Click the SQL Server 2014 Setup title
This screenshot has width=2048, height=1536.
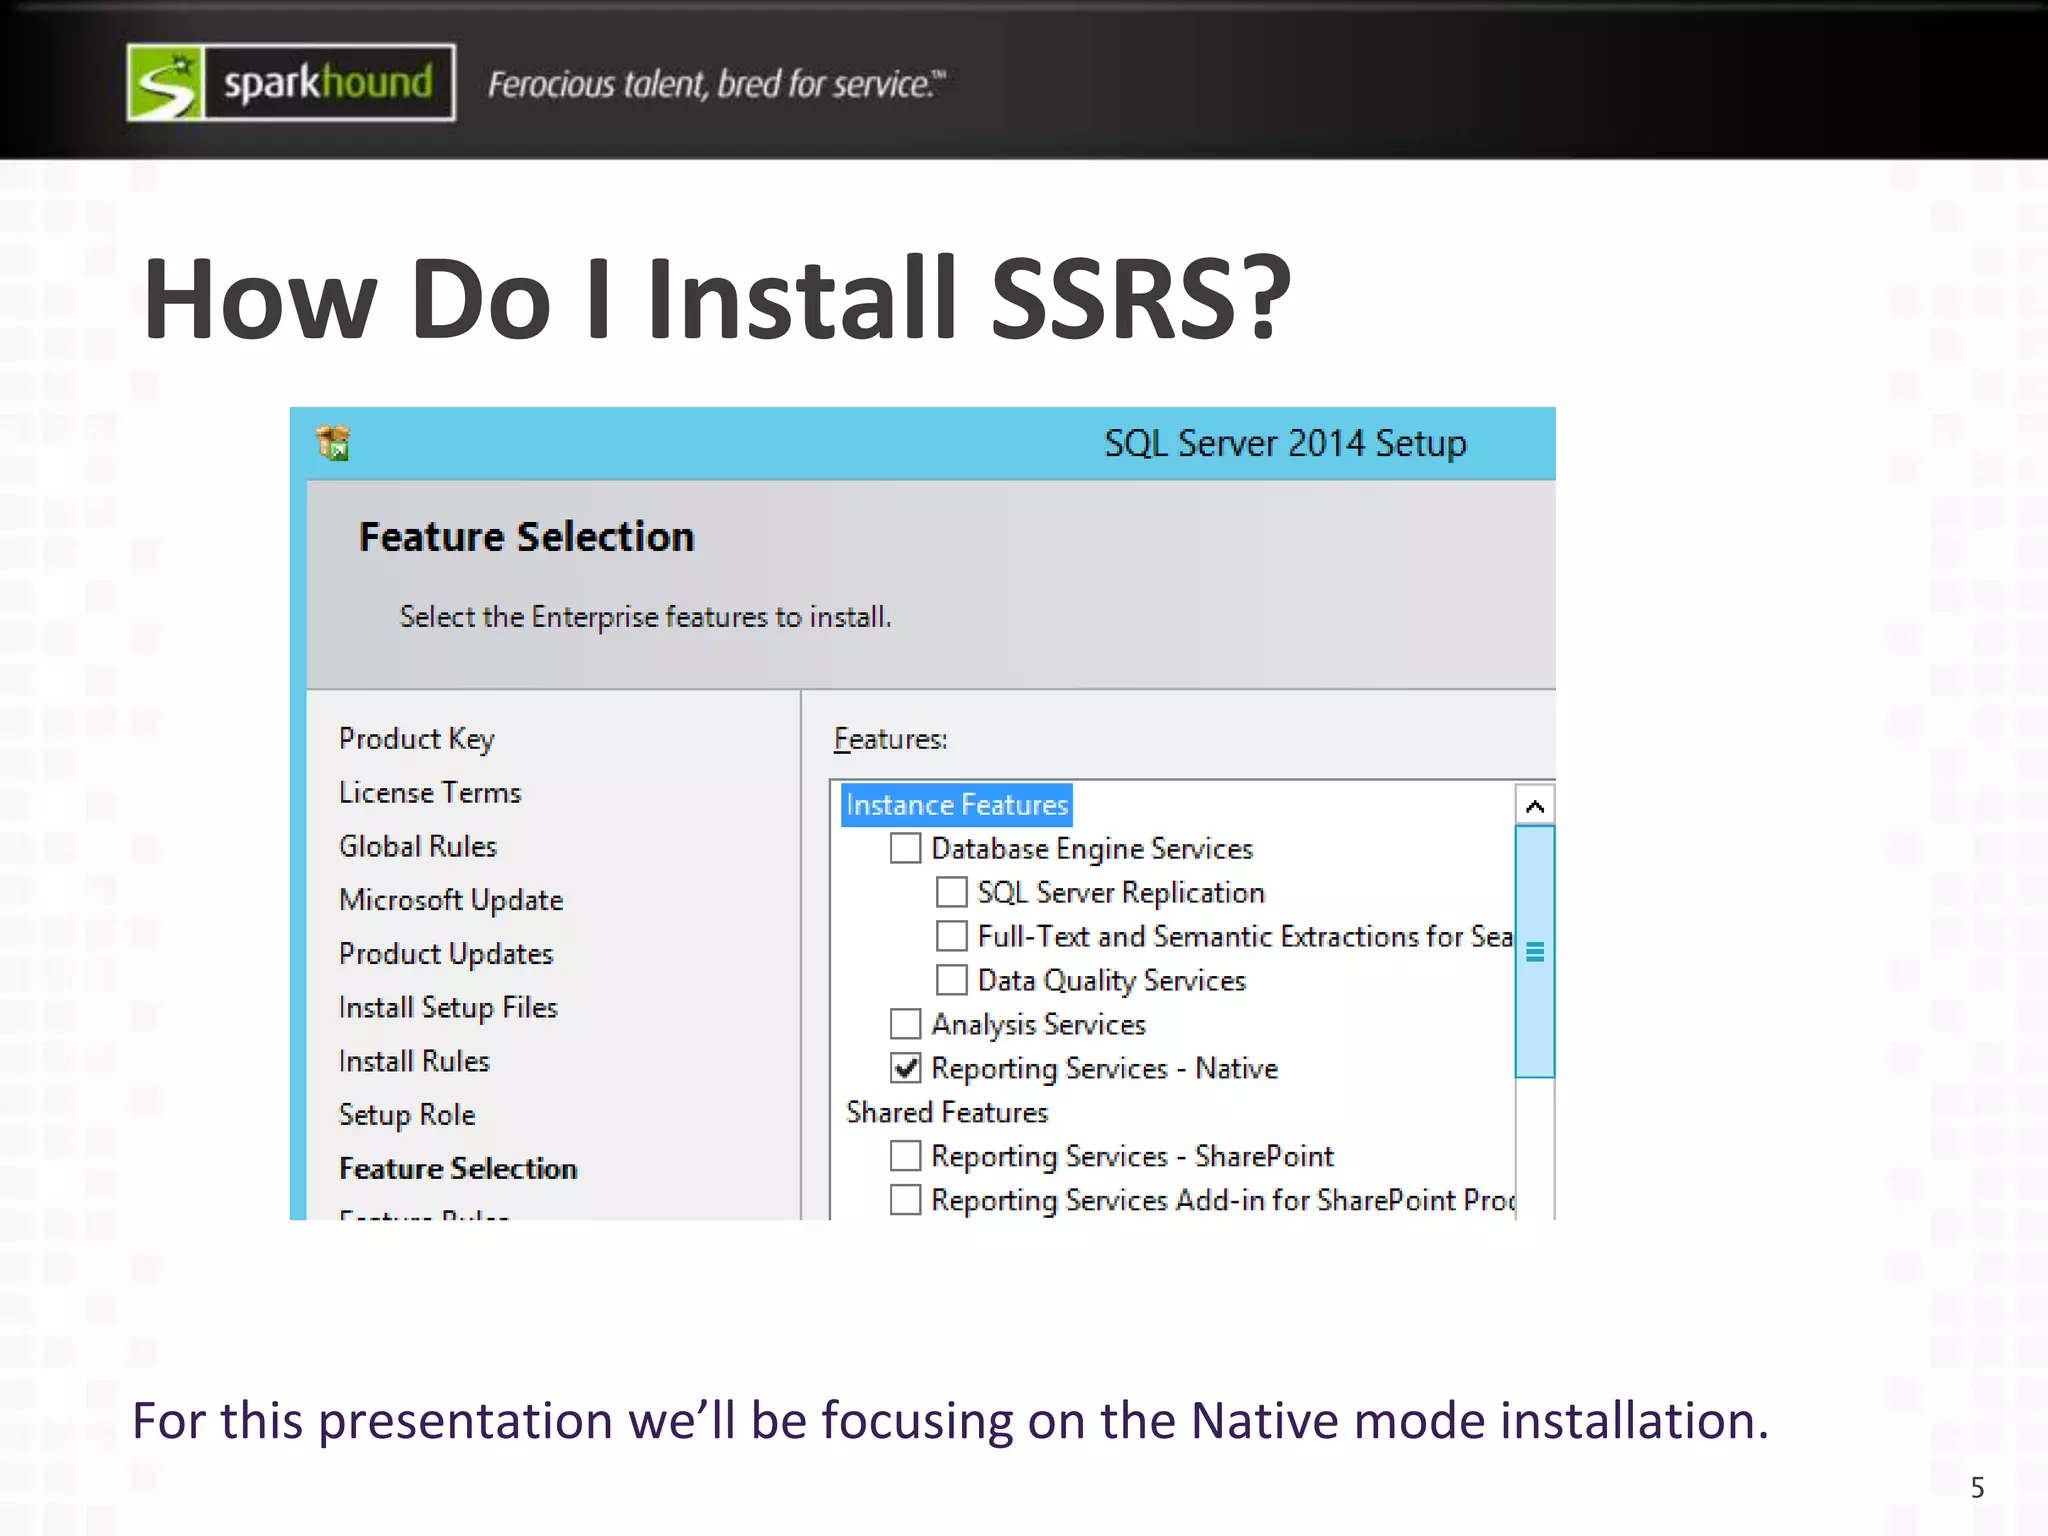pyautogui.click(x=1285, y=443)
